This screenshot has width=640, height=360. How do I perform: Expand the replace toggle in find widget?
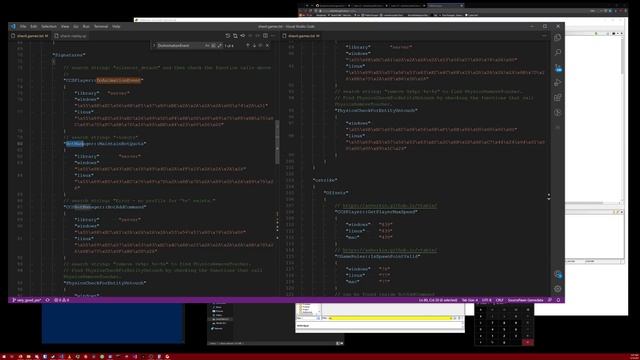[x=154, y=46]
